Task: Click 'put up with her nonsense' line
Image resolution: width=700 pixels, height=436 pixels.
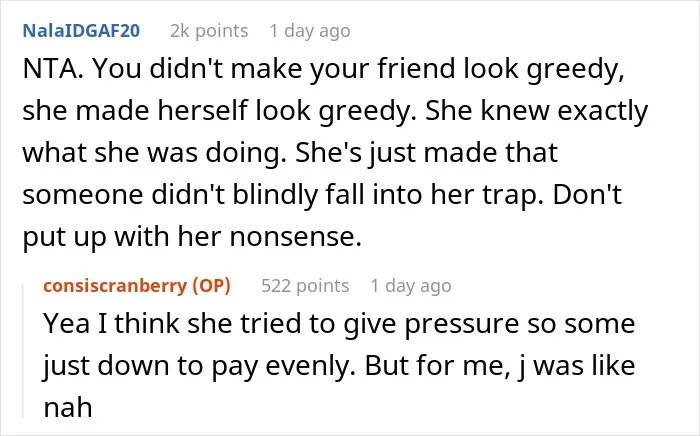Action: (x=192, y=237)
